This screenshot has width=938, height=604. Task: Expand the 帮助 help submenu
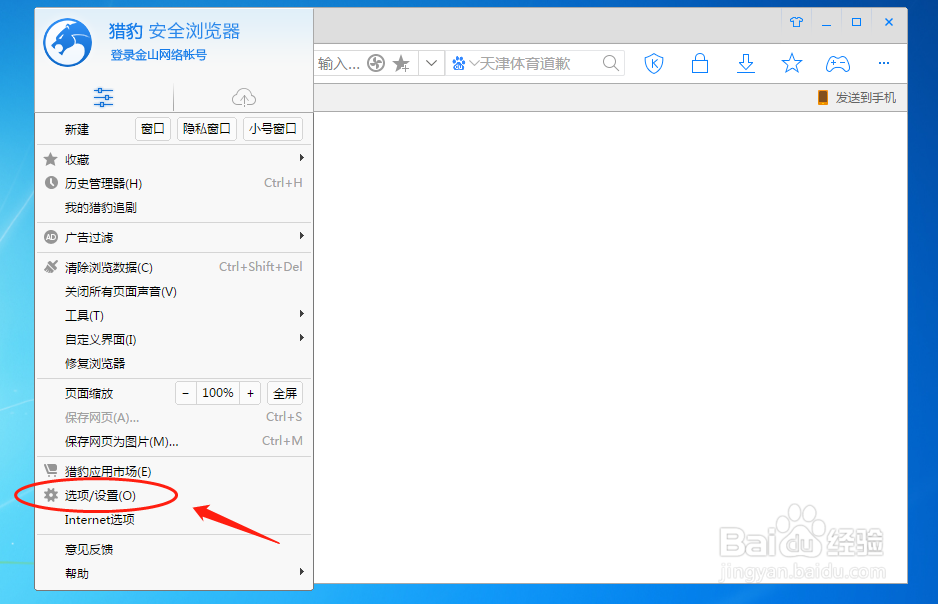(x=174, y=574)
